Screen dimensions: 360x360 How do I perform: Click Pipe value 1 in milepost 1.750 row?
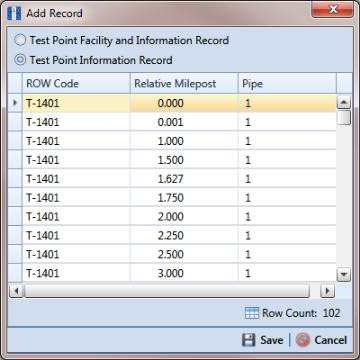coord(287,198)
